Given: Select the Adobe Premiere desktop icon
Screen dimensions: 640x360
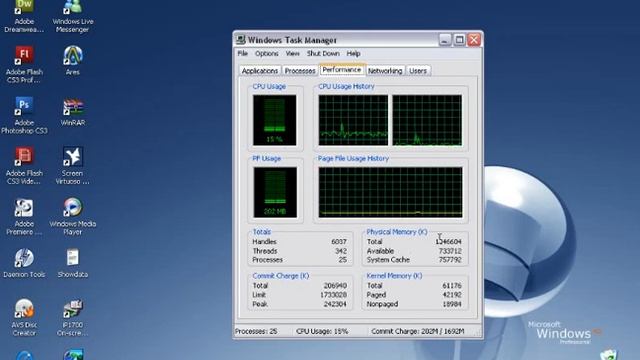Looking at the screenshot, I should (24, 217).
